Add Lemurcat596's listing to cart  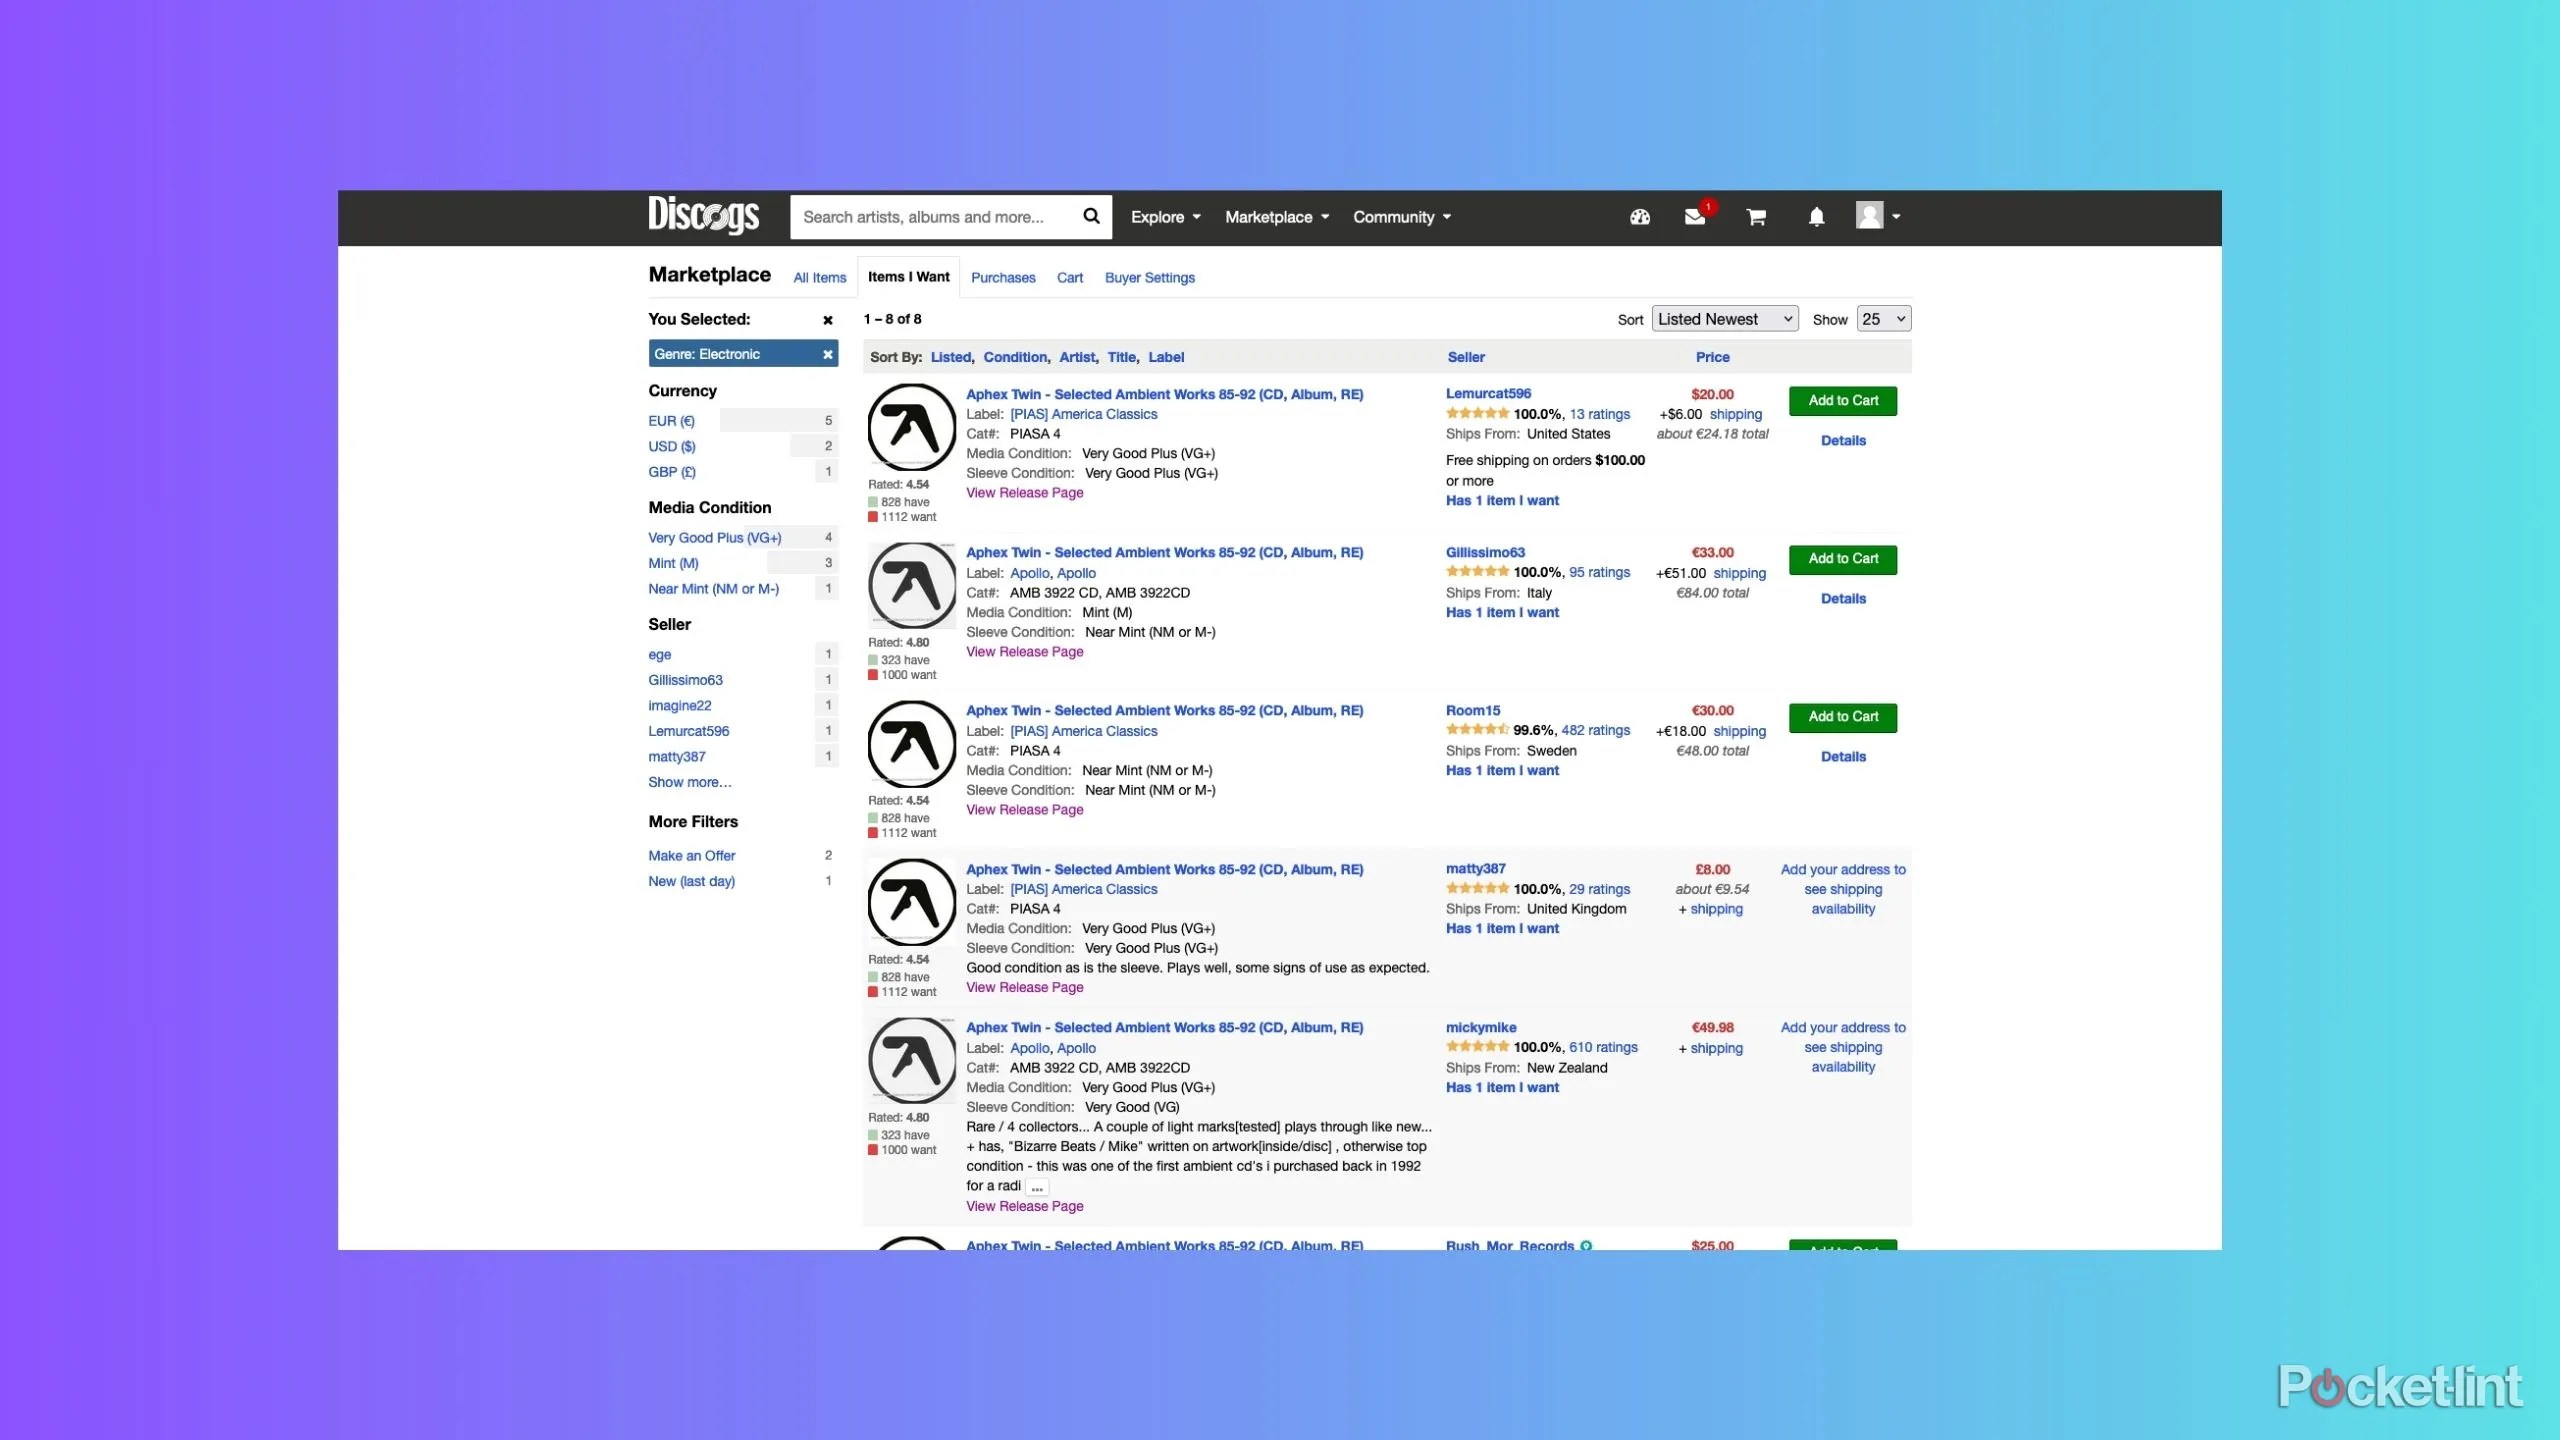(1841, 400)
